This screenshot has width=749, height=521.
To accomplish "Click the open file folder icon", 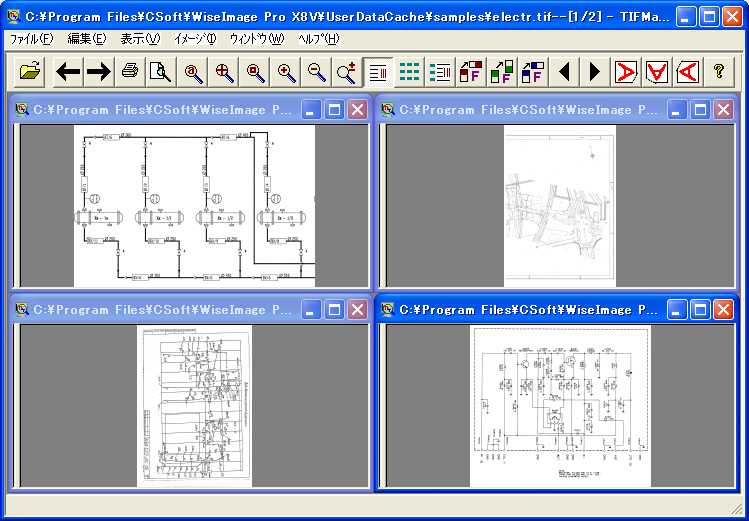I will coord(31,71).
